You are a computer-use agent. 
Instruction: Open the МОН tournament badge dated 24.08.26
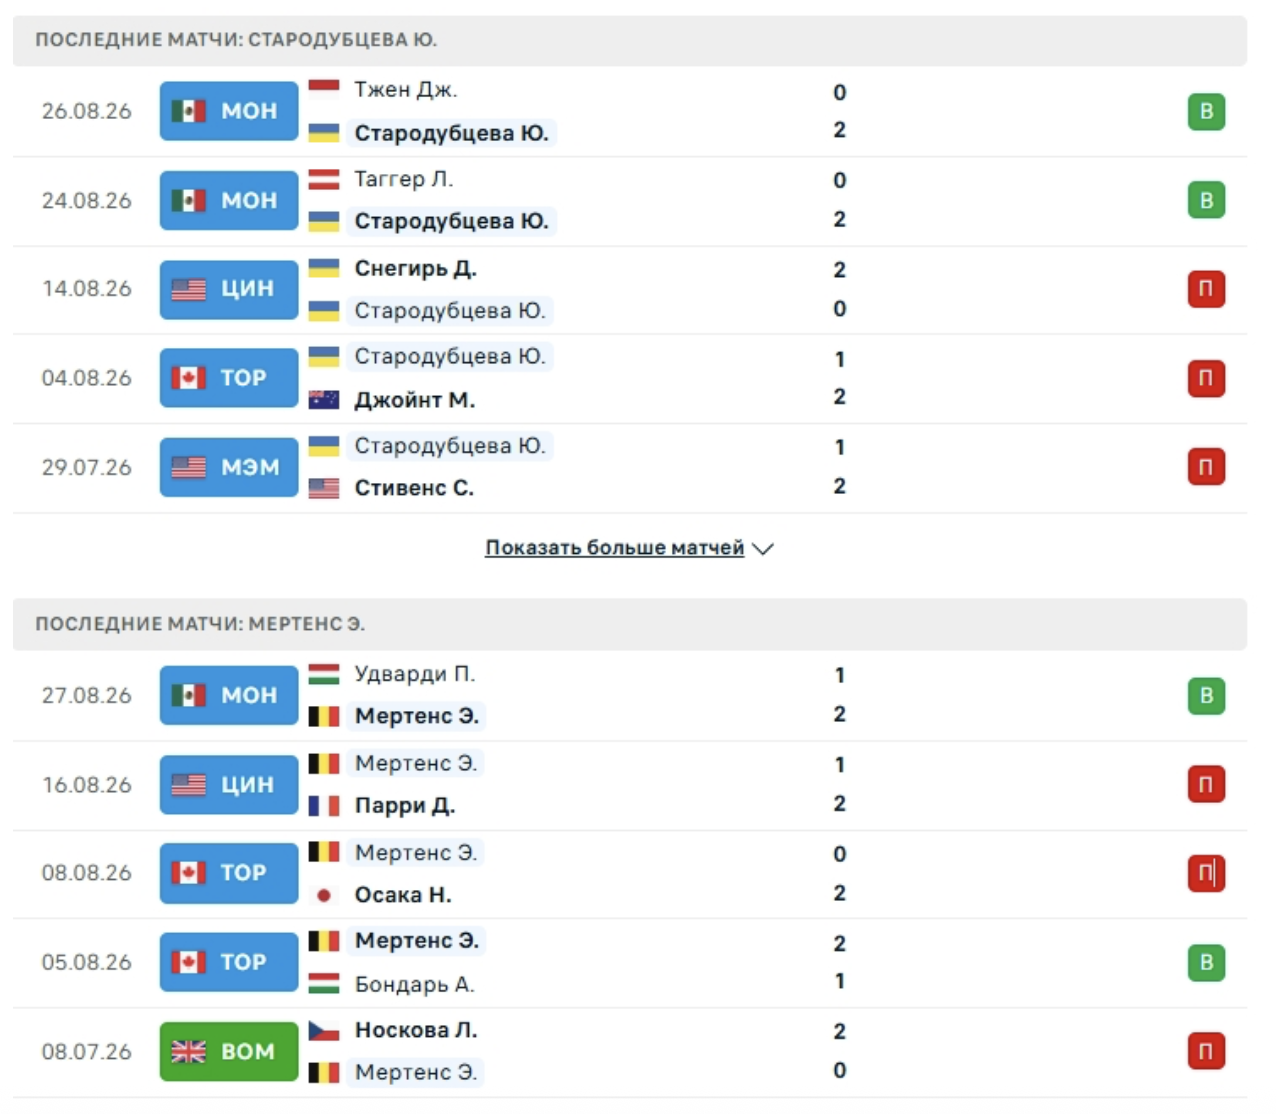click(229, 200)
